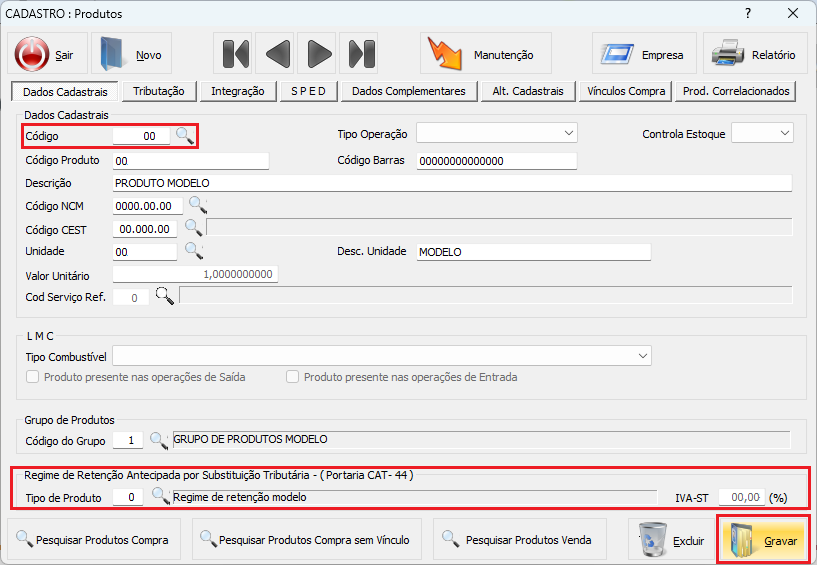Advance to the next record arrow
Screen dimensions: 817x565
tap(319, 54)
